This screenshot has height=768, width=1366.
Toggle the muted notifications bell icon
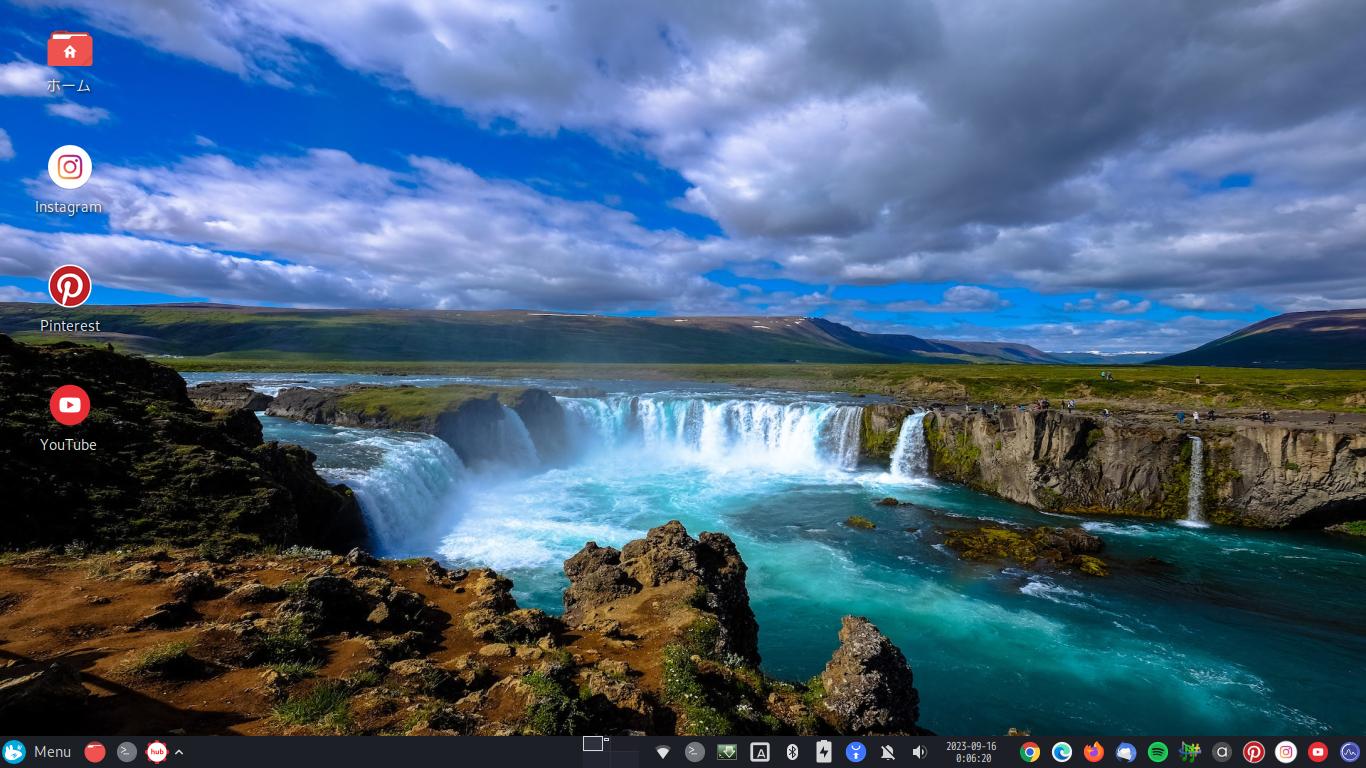click(887, 752)
